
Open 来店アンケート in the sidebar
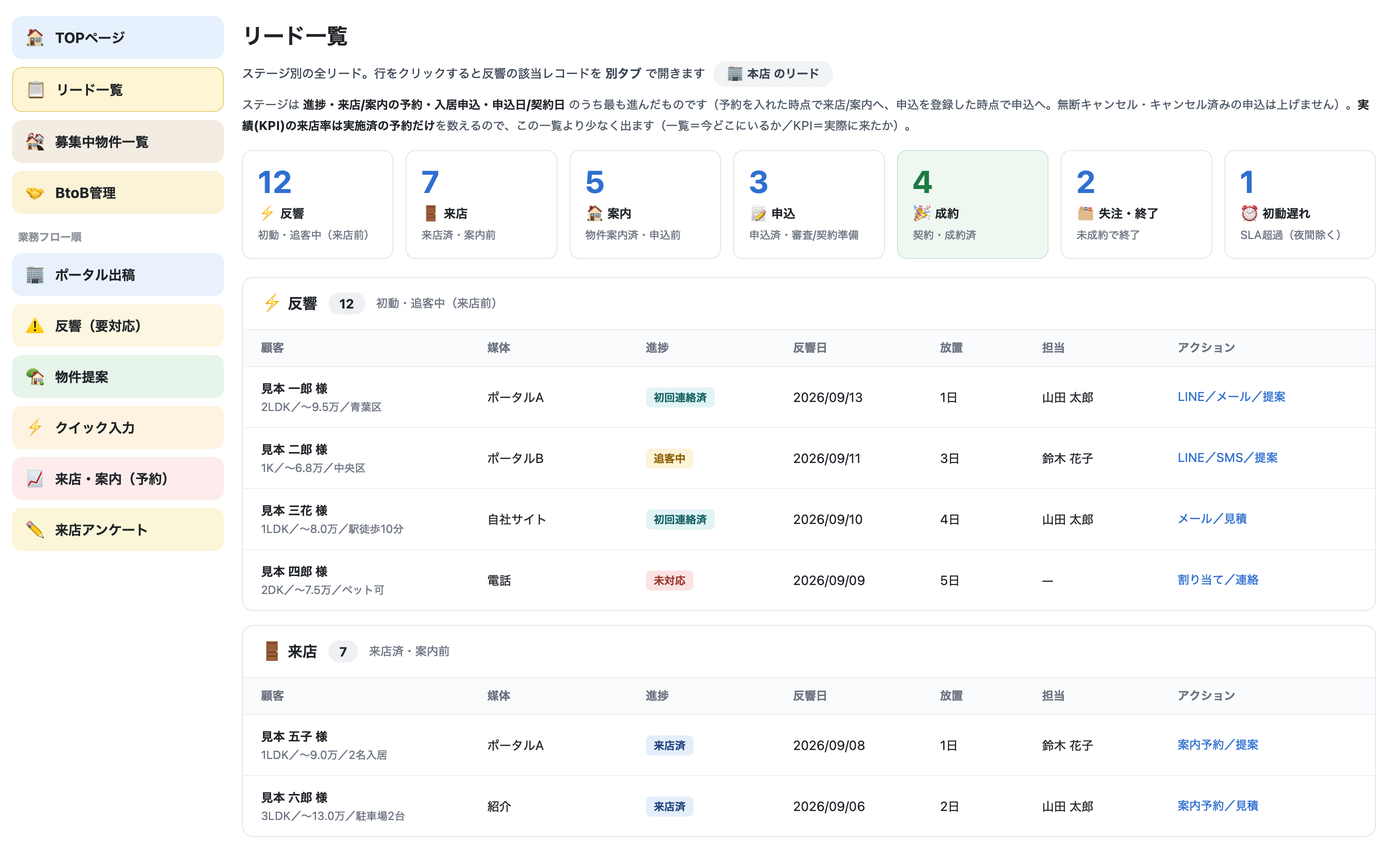click(x=118, y=530)
